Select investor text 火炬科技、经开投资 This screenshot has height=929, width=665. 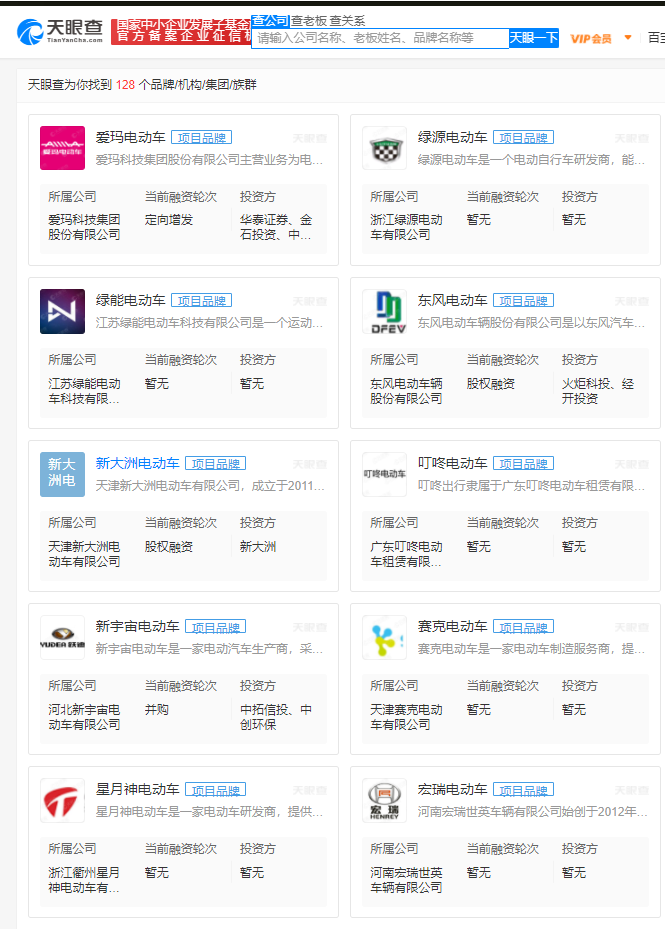click(x=597, y=391)
